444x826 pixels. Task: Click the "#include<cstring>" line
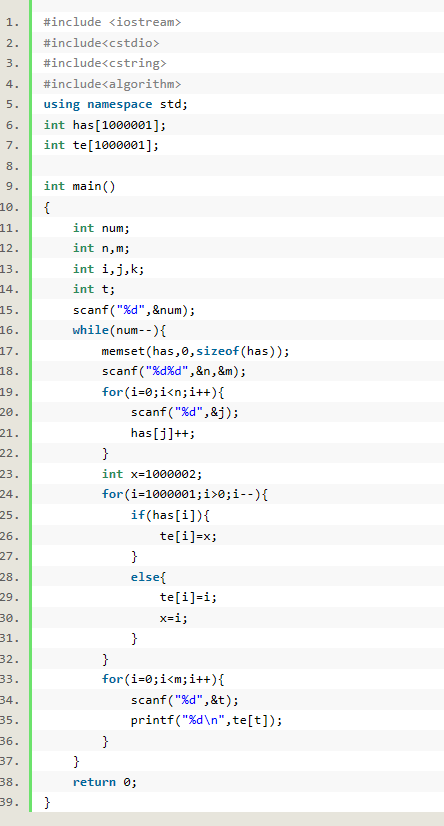(x=105, y=63)
